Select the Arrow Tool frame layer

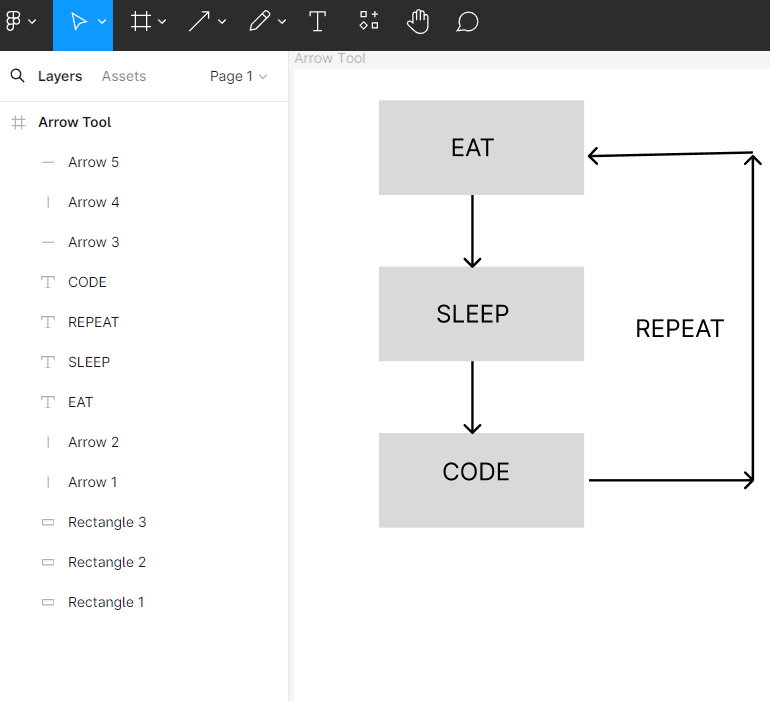tap(144, 122)
